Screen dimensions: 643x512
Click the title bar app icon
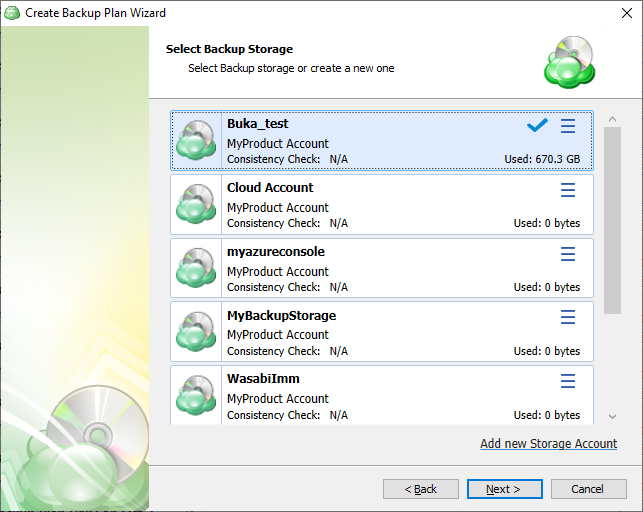12,13
